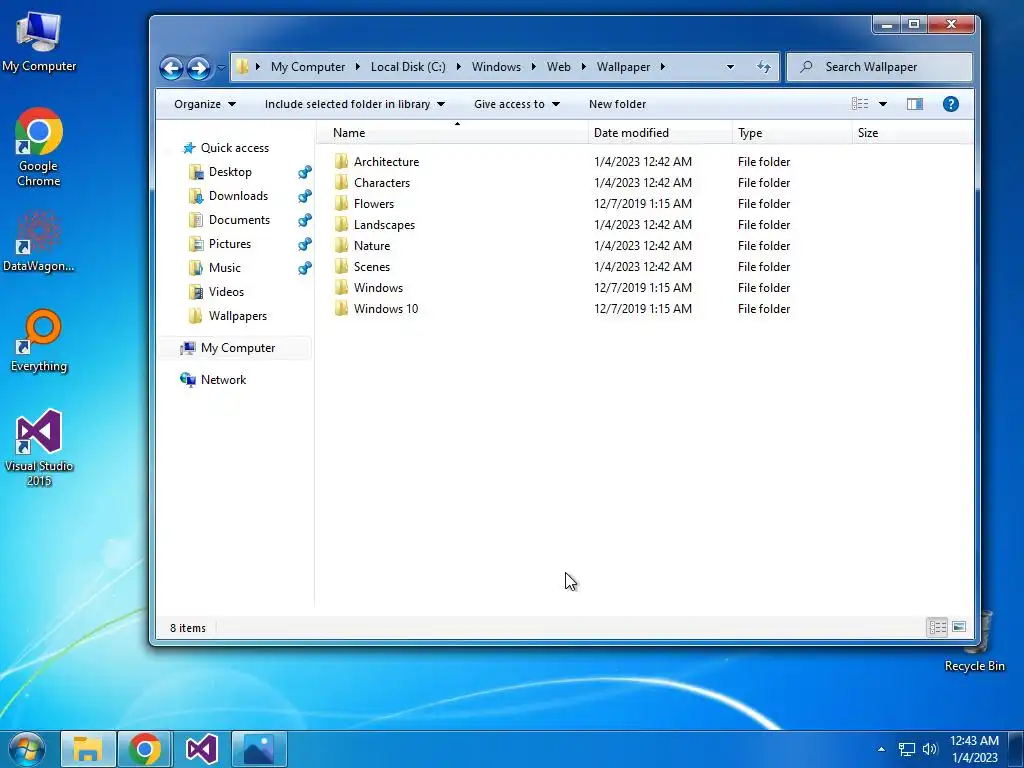Click the Flowers date 12/7/2019 1:15 AM
This screenshot has width=1024, height=768.
point(643,203)
